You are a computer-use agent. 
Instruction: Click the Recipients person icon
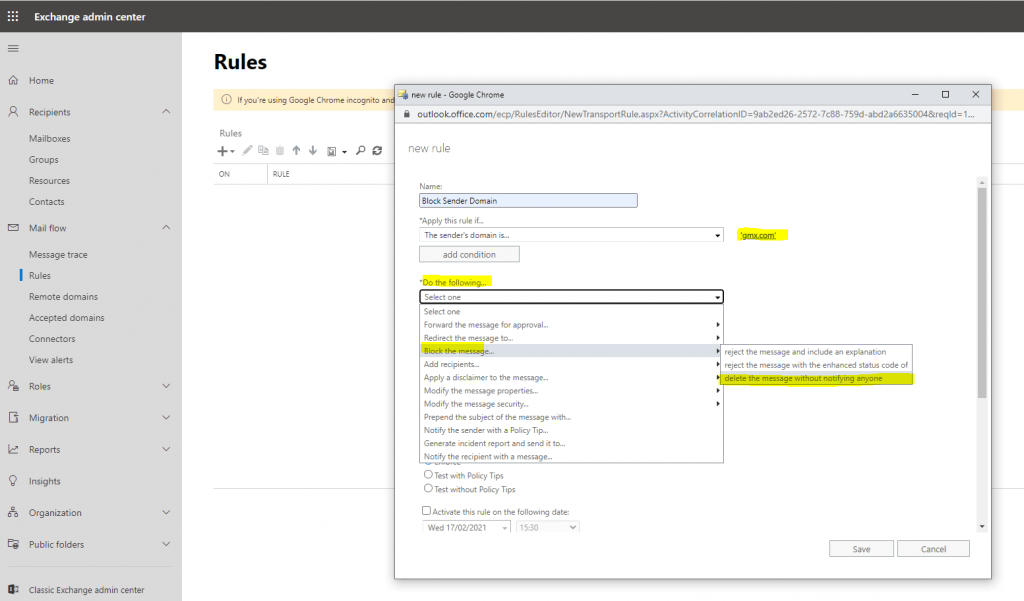(x=13, y=112)
